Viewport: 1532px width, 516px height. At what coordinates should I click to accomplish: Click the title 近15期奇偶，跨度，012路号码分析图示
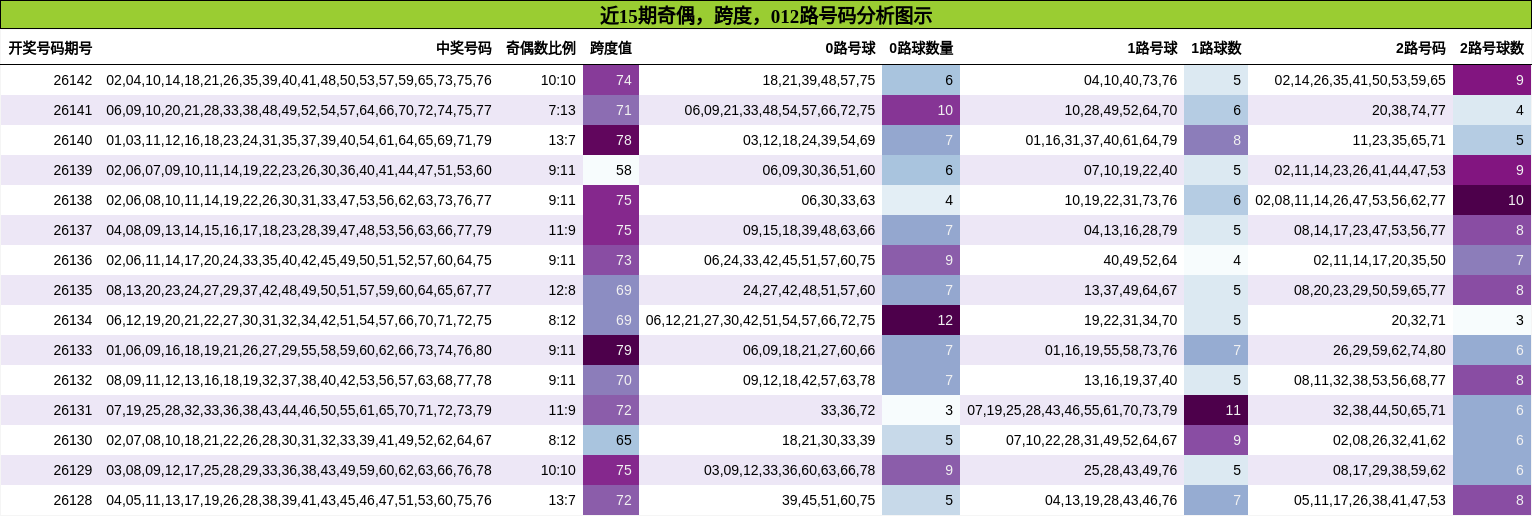766,16
